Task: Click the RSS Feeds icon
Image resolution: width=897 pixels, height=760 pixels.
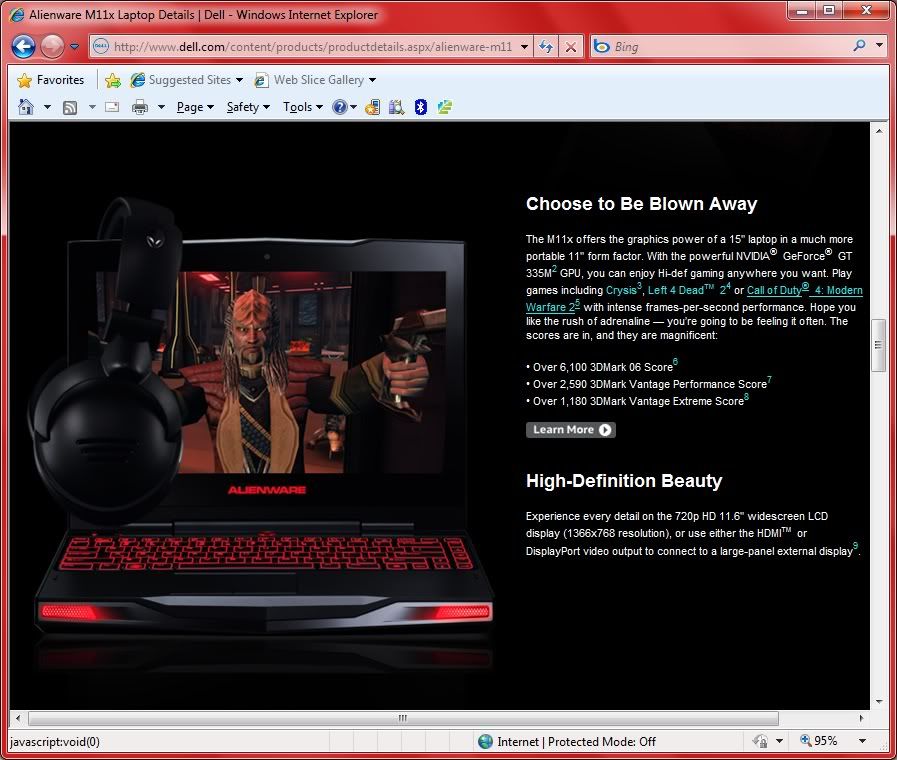Action: (70, 107)
